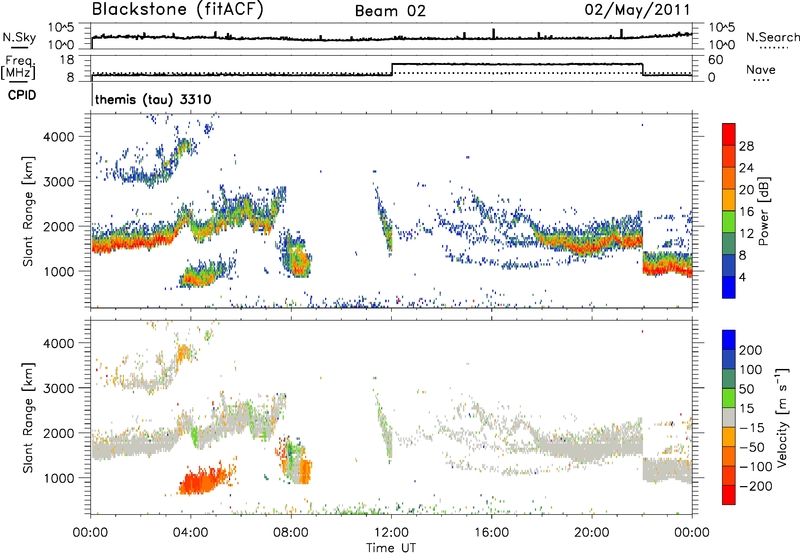Click time tick label '20:00'
Viewport: 800px width, 554px height.
[x=591, y=533]
